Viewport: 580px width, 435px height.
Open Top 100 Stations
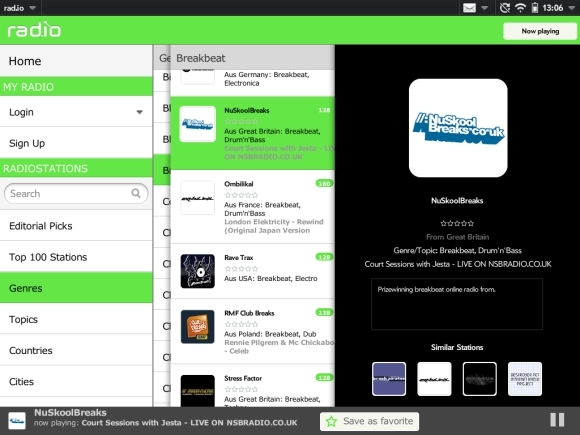pyautogui.click(x=76, y=257)
